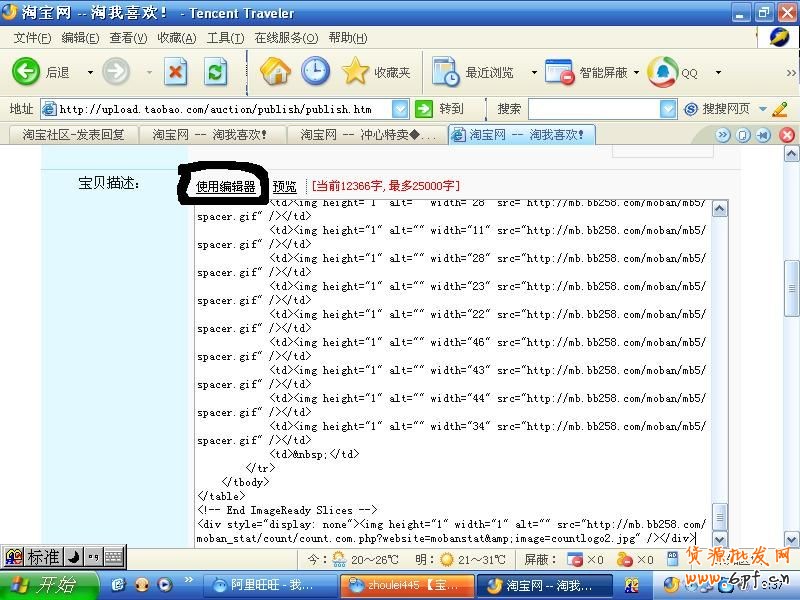Image resolution: width=800 pixels, height=600 pixels.
Task: Open the 收藏(A) menu
Action: [177, 38]
